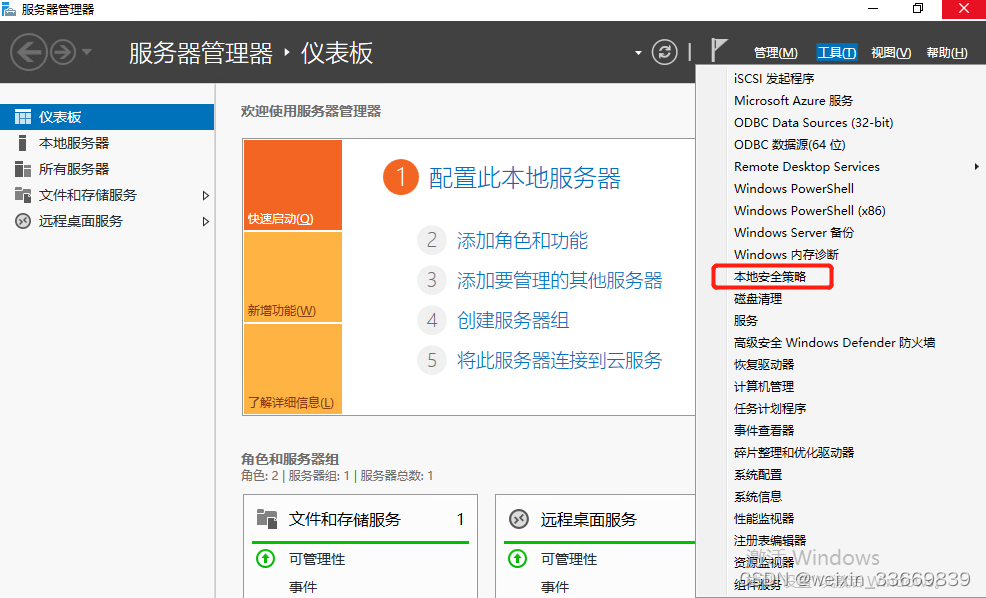
Task: Click 可管理性 in 文件和存储服务 tile
Action: (x=317, y=559)
